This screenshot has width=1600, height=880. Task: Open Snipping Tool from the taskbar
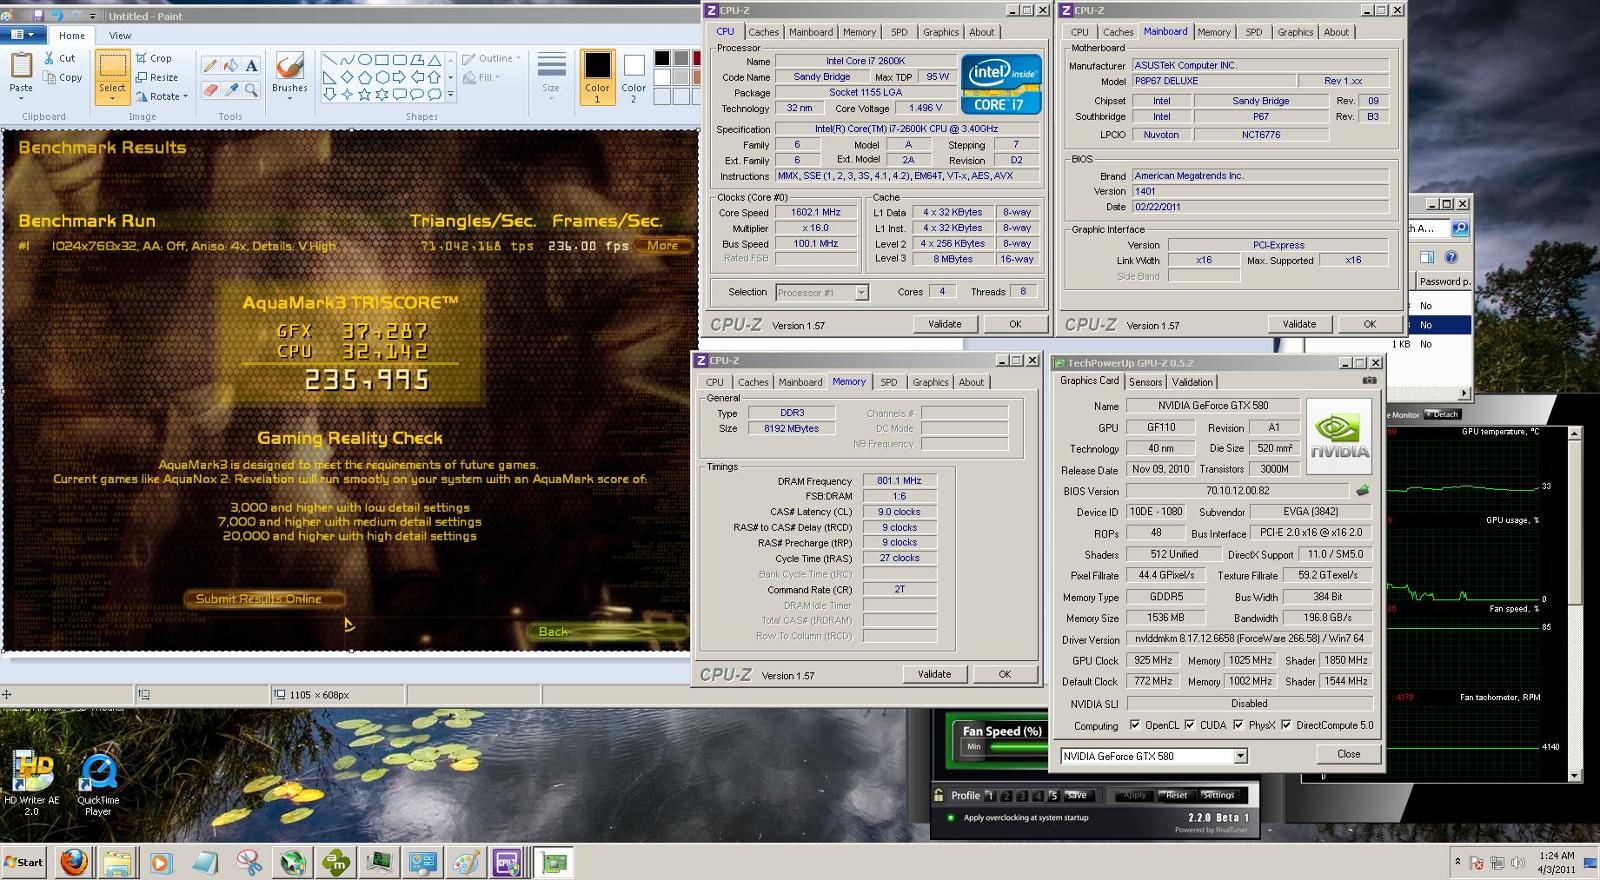(249, 862)
